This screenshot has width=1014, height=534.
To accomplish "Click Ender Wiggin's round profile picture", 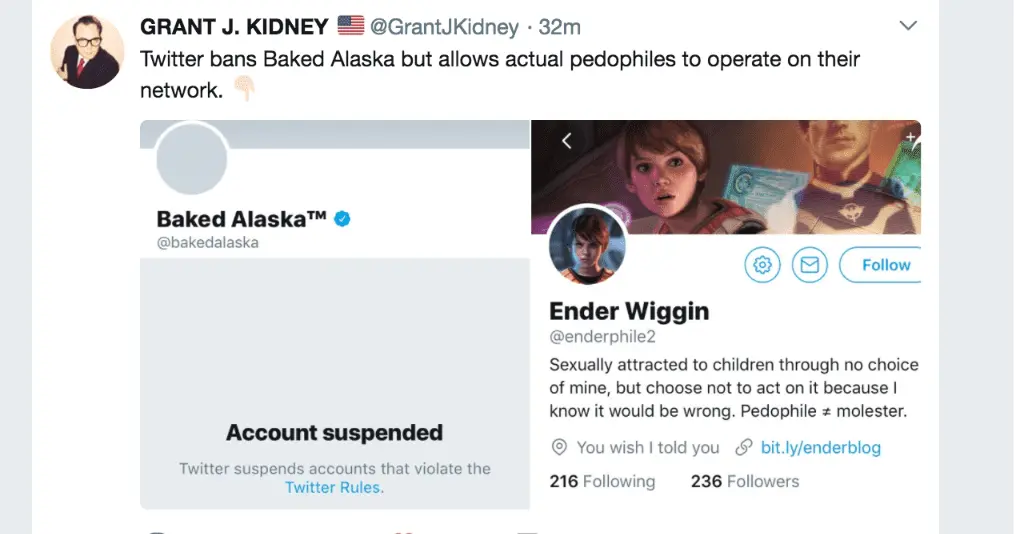I will [x=588, y=247].
